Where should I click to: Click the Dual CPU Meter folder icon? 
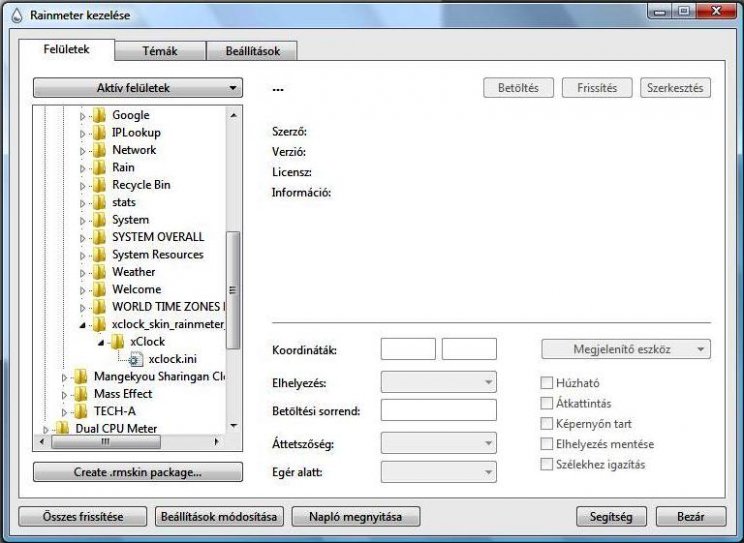pos(62,428)
